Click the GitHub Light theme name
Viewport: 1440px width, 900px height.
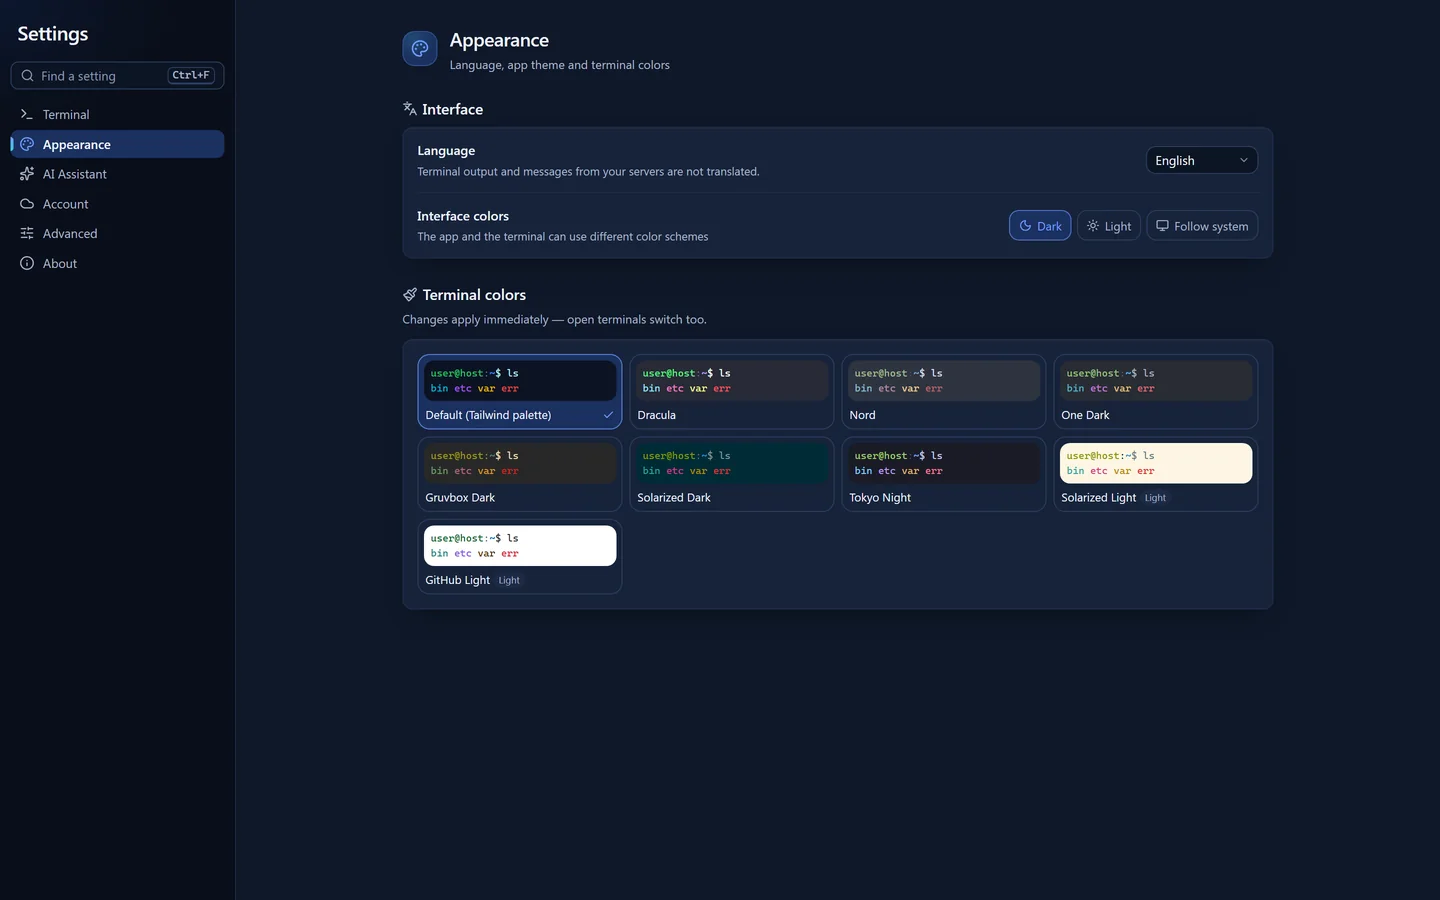tap(457, 580)
